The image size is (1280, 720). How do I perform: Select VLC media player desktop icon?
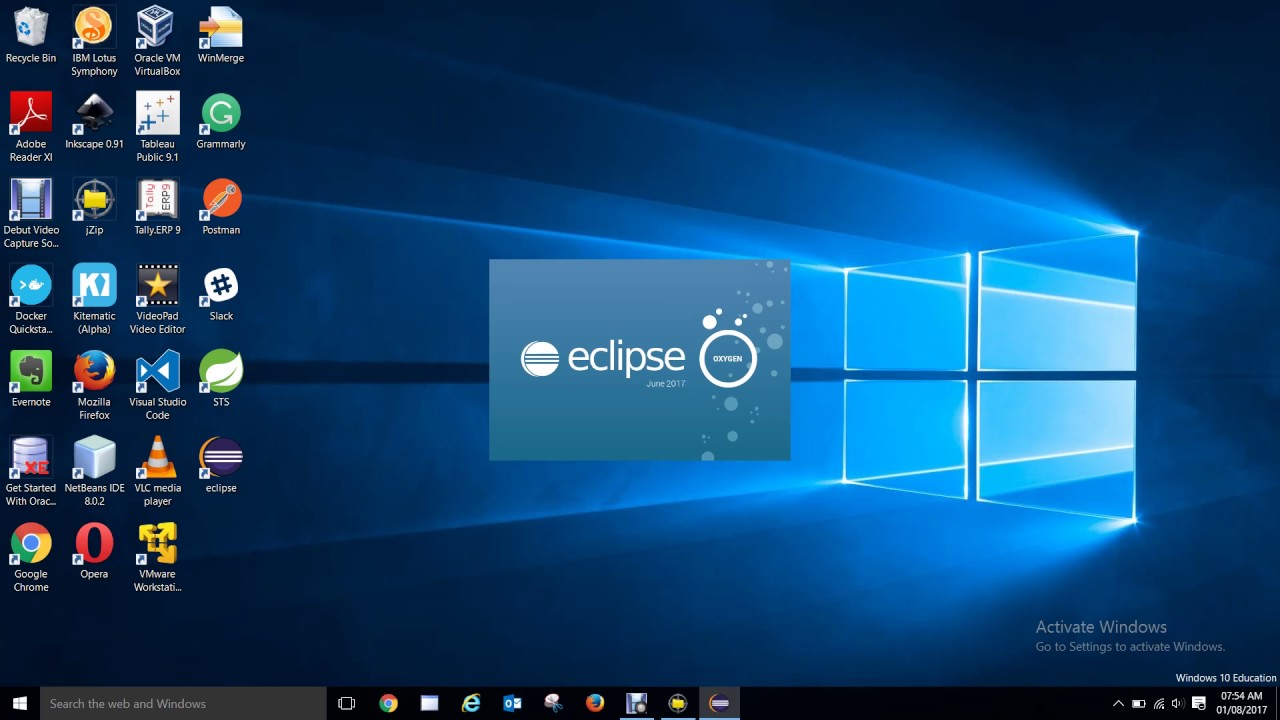click(157, 472)
